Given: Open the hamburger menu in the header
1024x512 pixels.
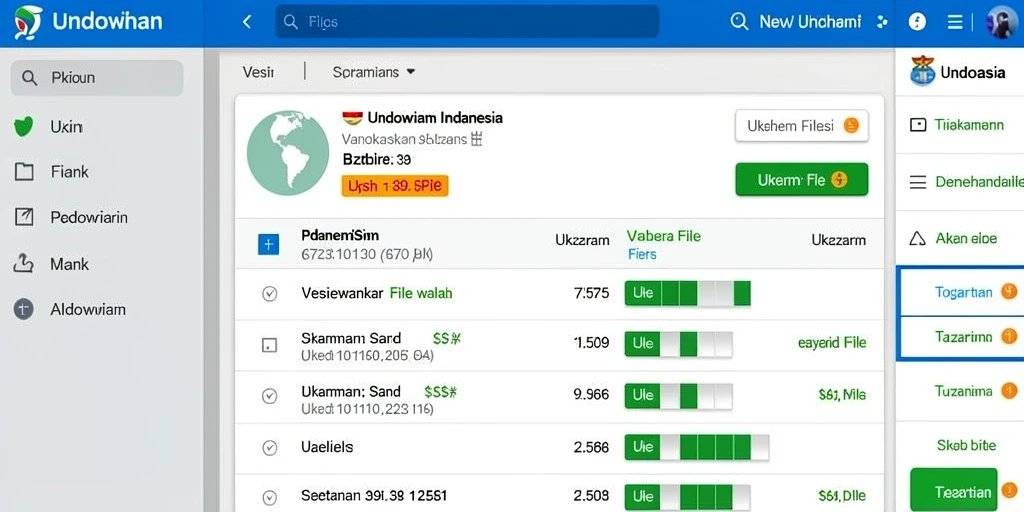Looking at the screenshot, I should [x=954, y=22].
